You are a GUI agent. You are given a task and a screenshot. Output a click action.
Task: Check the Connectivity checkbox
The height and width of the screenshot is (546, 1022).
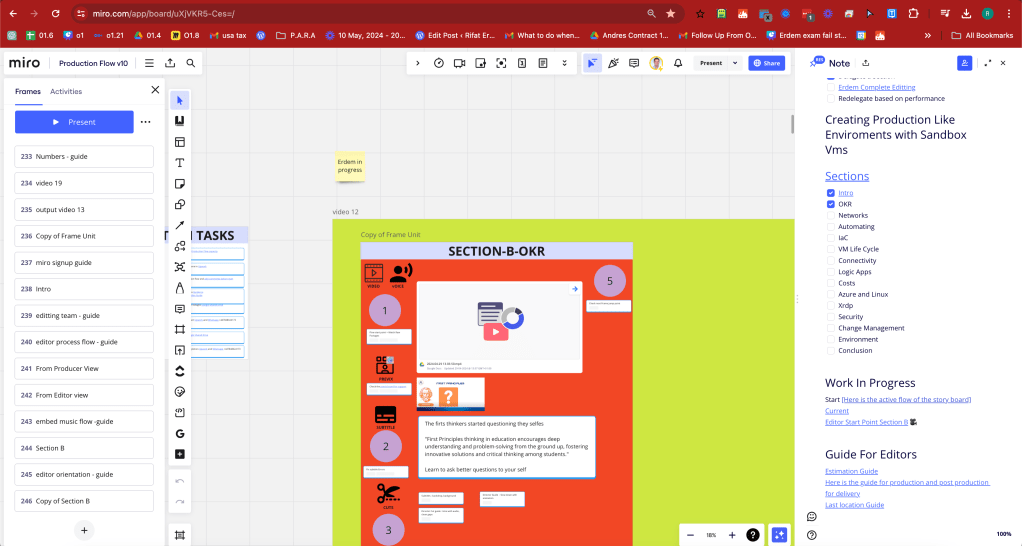pos(830,261)
